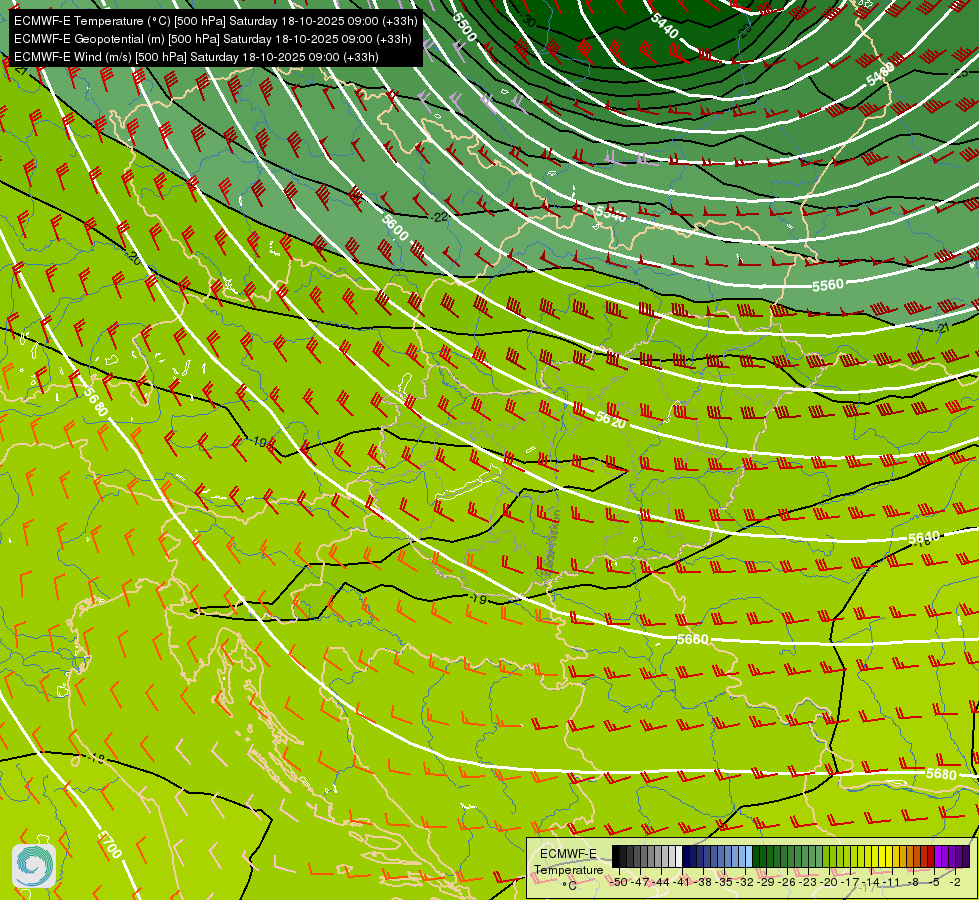The image size is (979, 900).
Task: Click the -21 isotherm label
Action: click(x=943, y=328)
